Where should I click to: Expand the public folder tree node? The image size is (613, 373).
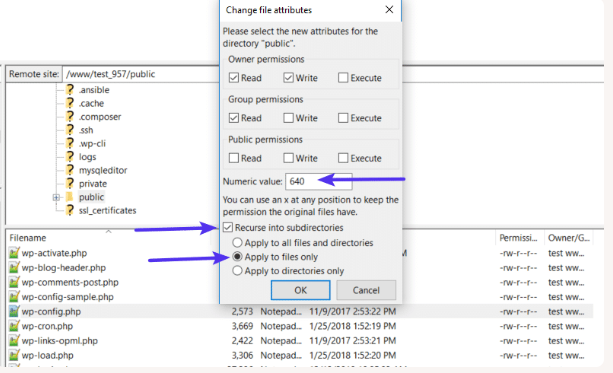point(56,197)
